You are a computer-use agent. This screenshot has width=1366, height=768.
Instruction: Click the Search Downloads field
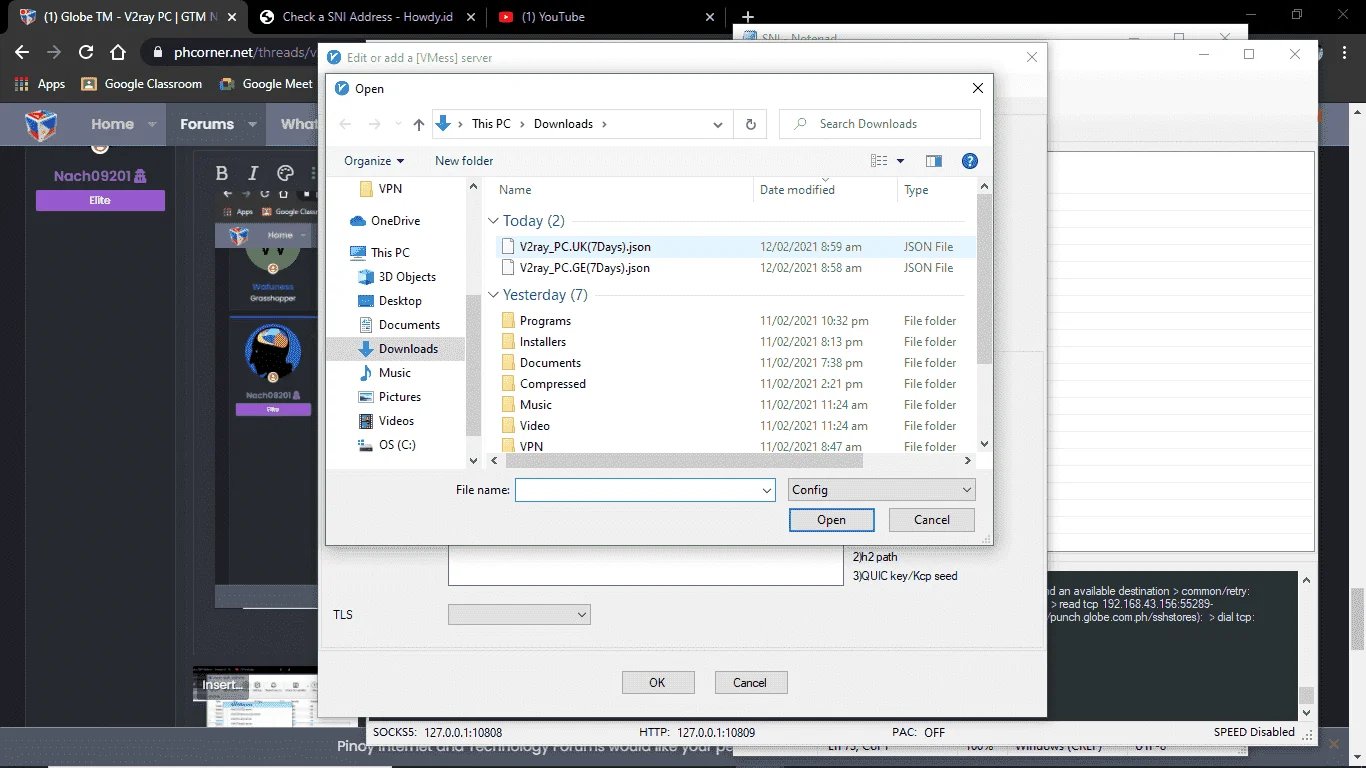pyautogui.click(x=879, y=124)
